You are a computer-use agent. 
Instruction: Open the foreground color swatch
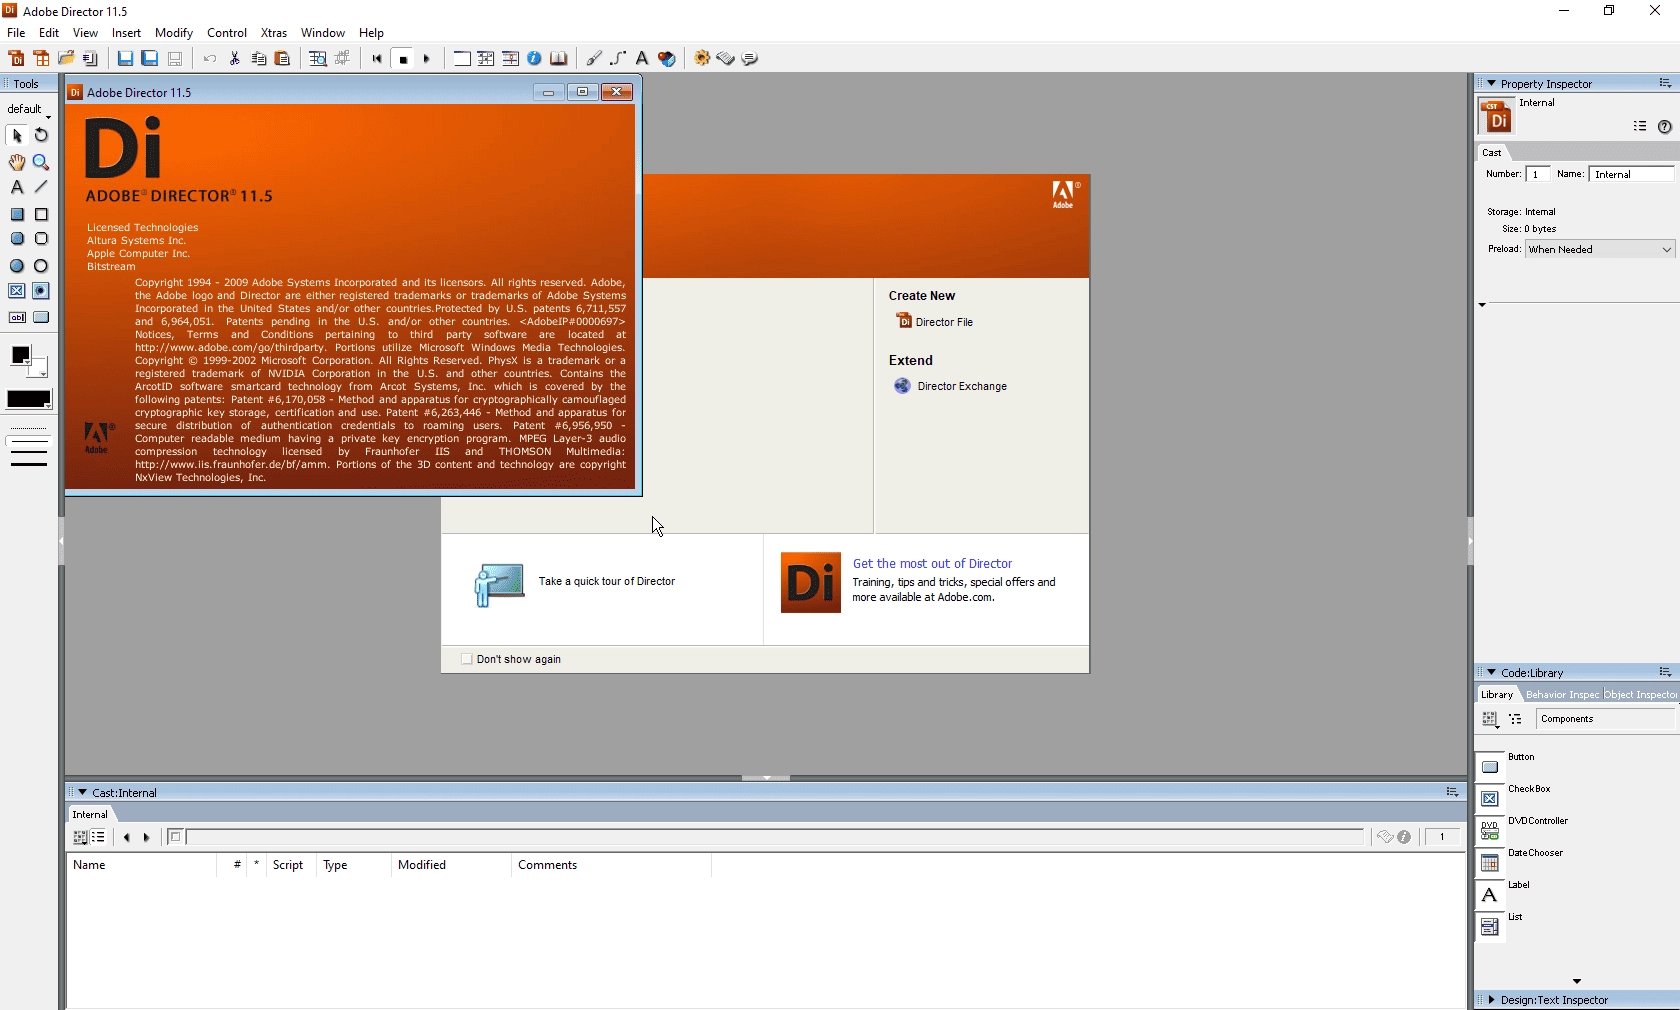pos(20,355)
